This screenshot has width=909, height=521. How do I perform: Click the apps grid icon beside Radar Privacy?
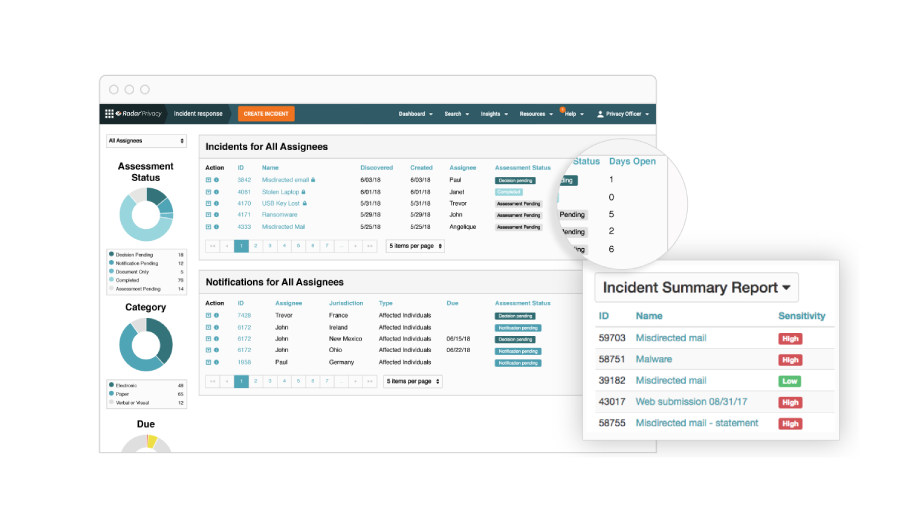(x=109, y=114)
